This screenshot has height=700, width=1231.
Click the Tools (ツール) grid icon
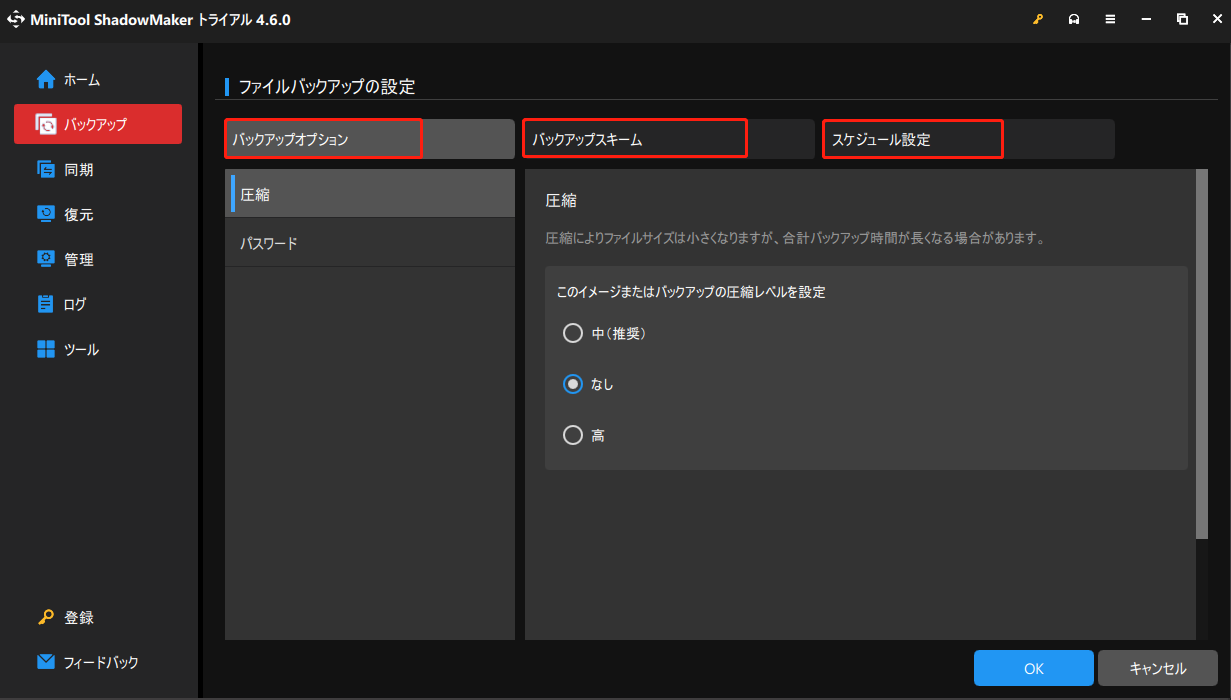(46, 349)
